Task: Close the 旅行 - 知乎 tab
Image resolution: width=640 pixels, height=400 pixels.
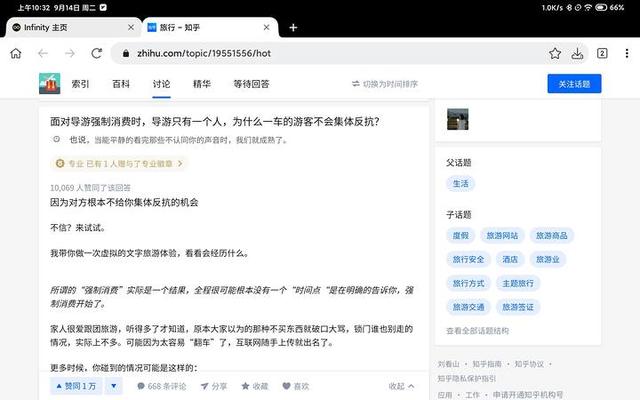Action: coord(267,27)
